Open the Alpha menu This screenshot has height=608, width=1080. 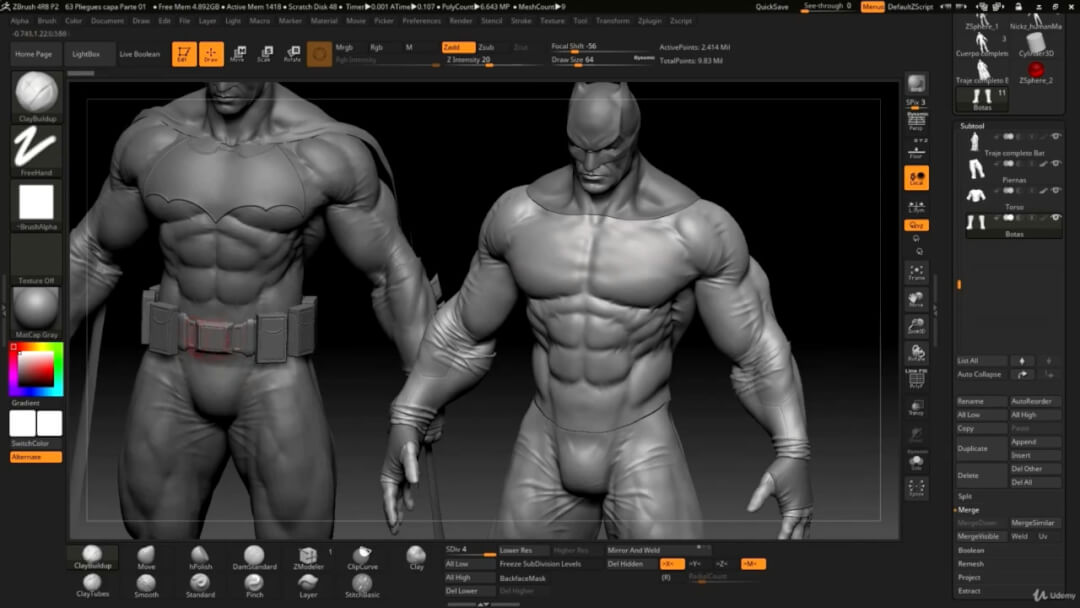(x=19, y=21)
